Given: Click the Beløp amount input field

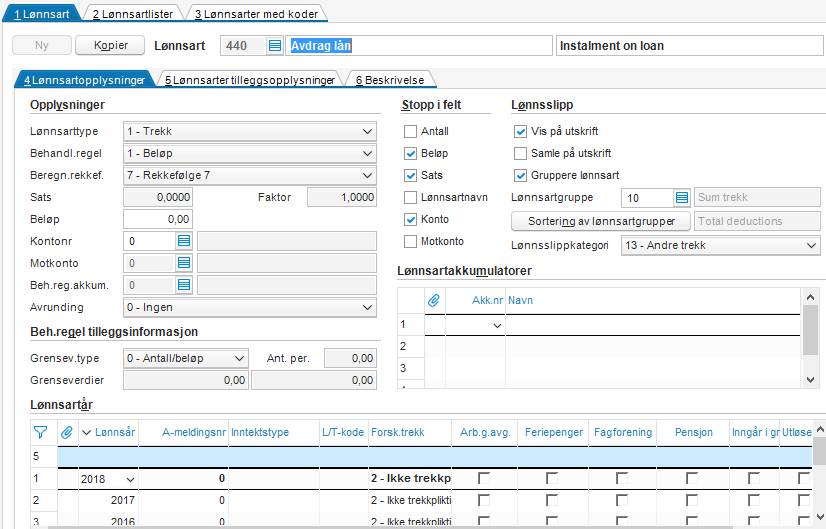Looking at the screenshot, I should click(158, 219).
